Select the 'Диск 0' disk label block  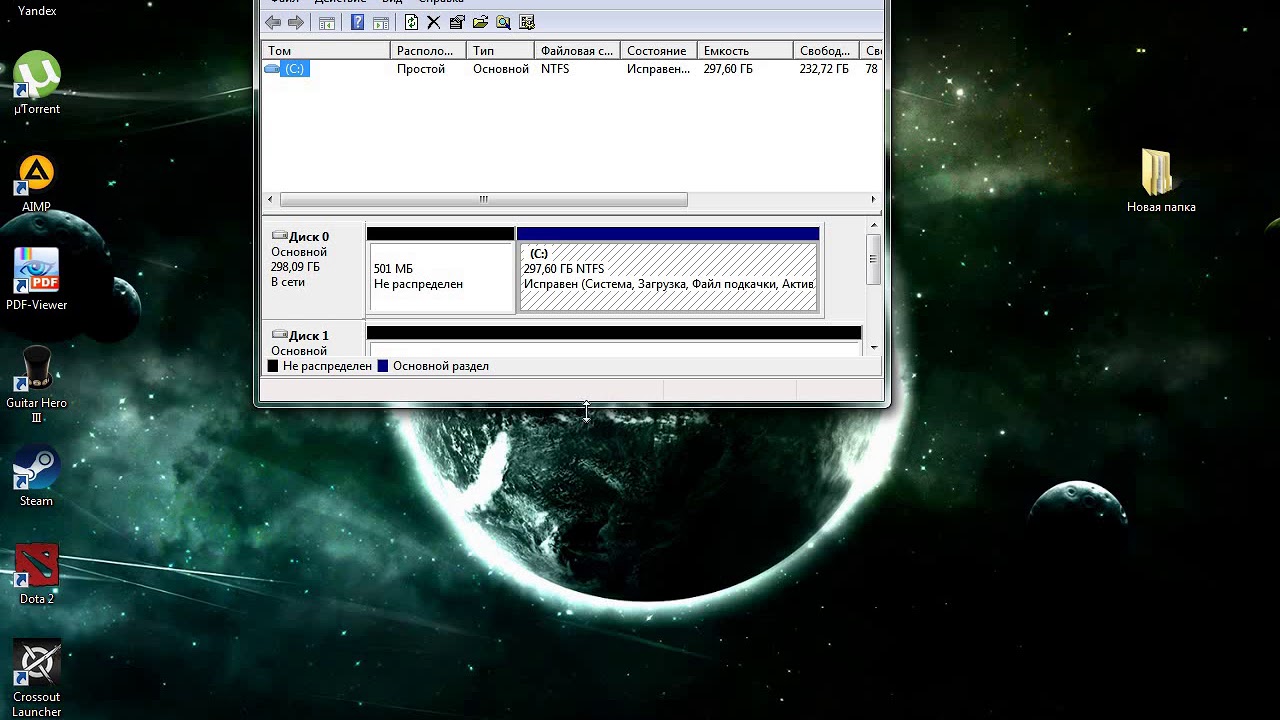pyautogui.click(x=314, y=271)
